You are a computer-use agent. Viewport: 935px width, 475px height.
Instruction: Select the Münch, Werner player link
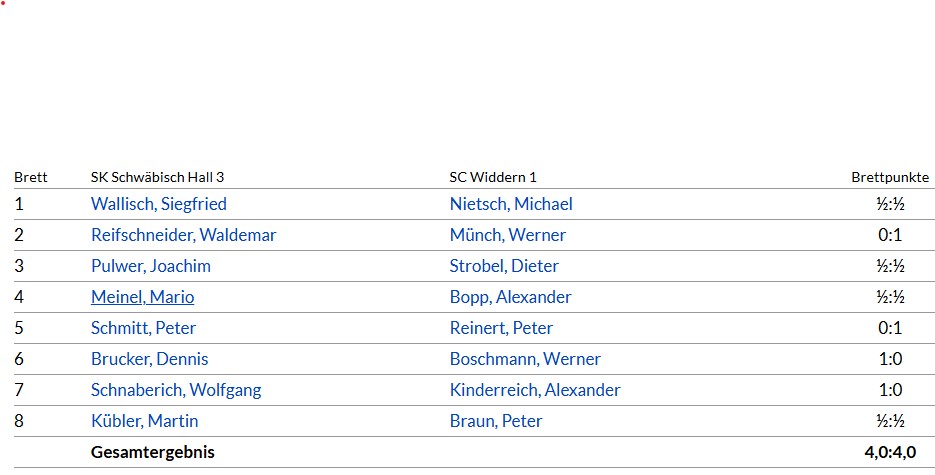(507, 235)
